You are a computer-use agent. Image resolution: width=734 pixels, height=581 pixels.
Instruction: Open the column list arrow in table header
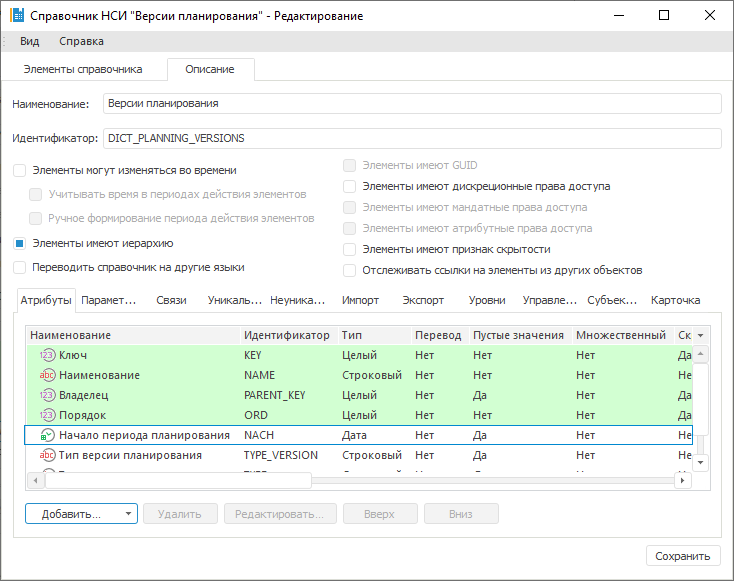(700, 335)
